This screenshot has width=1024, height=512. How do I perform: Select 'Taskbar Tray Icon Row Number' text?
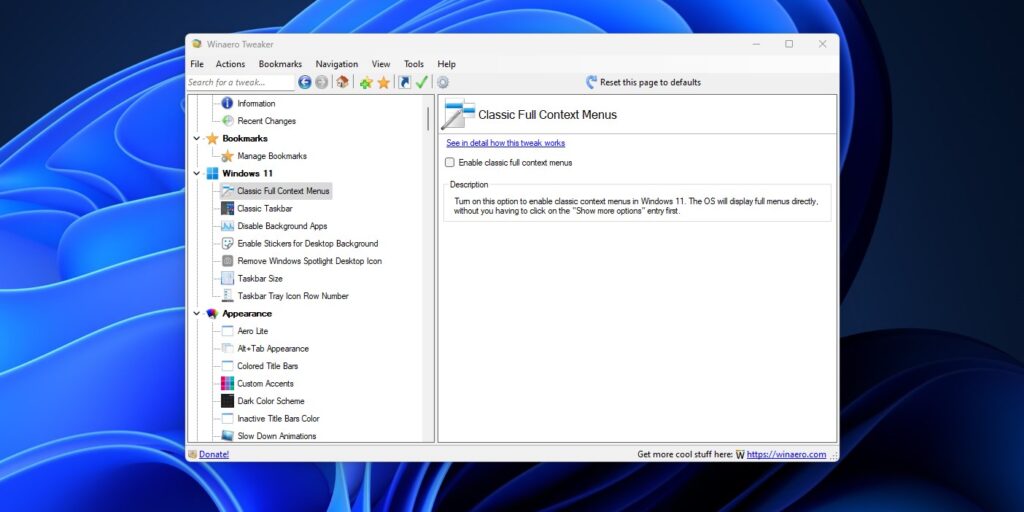coord(293,296)
